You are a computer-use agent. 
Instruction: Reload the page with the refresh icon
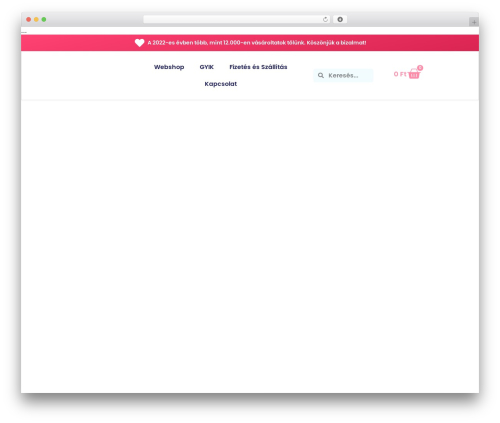point(325,20)
